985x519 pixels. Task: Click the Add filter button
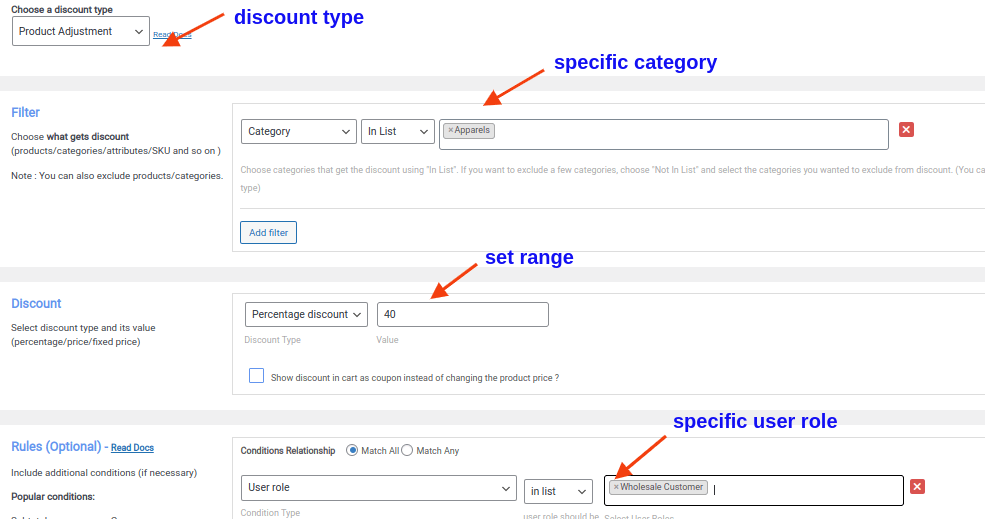click(268, 233)
